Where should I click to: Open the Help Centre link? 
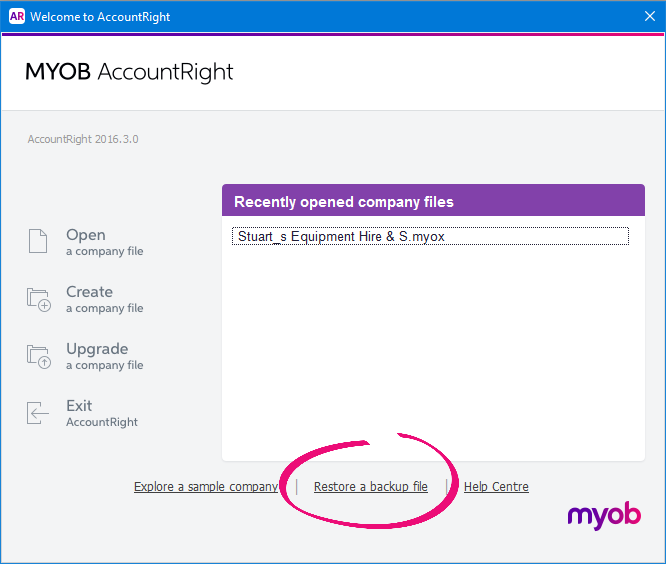point(496,487)
